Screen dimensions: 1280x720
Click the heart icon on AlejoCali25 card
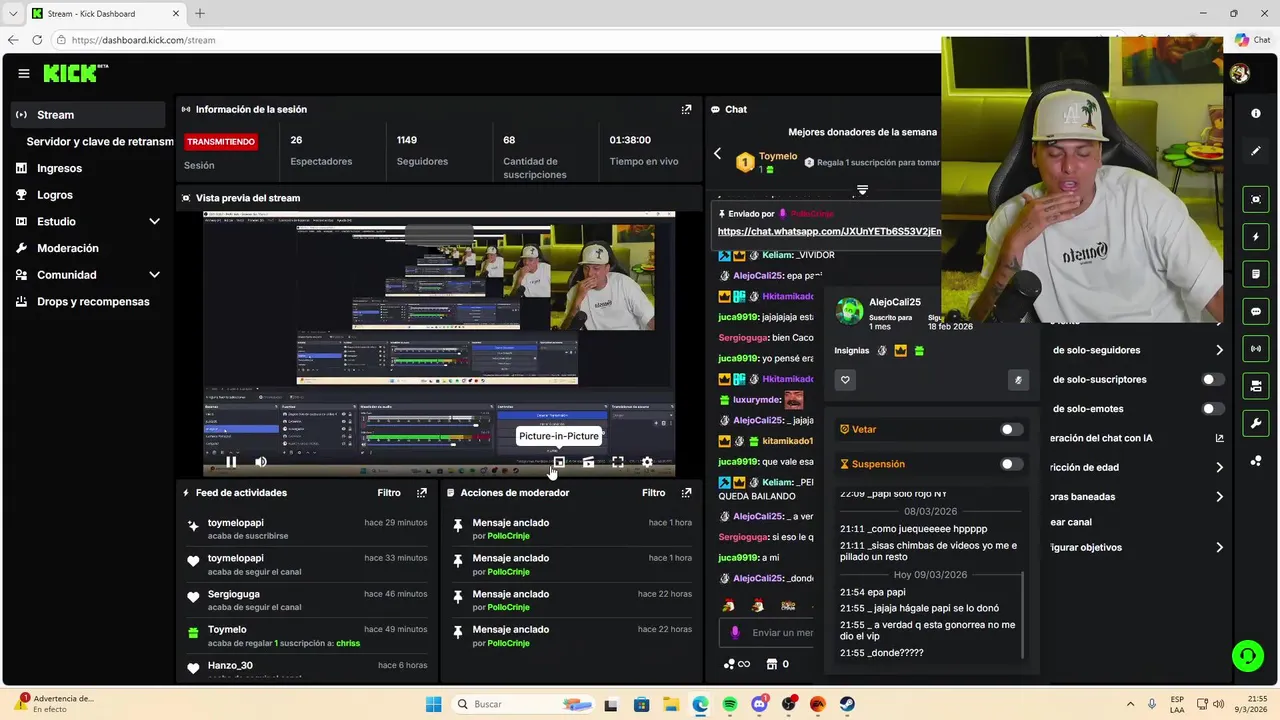(845, 380)
